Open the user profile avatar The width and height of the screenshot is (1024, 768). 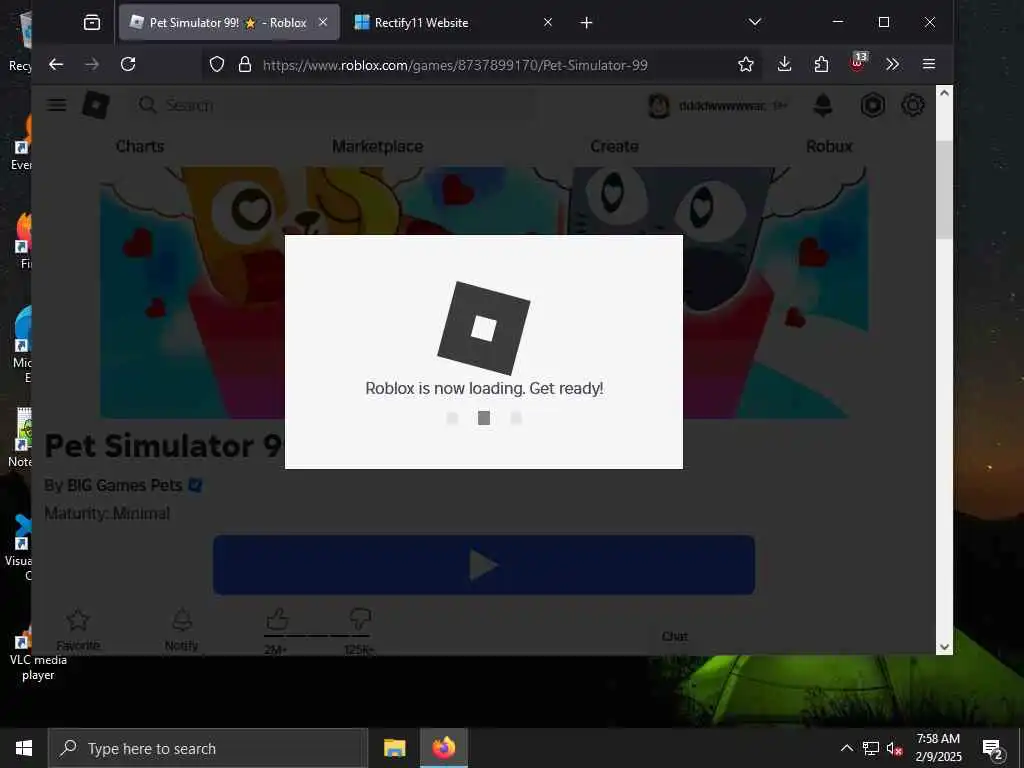click(x=659, y=106)
